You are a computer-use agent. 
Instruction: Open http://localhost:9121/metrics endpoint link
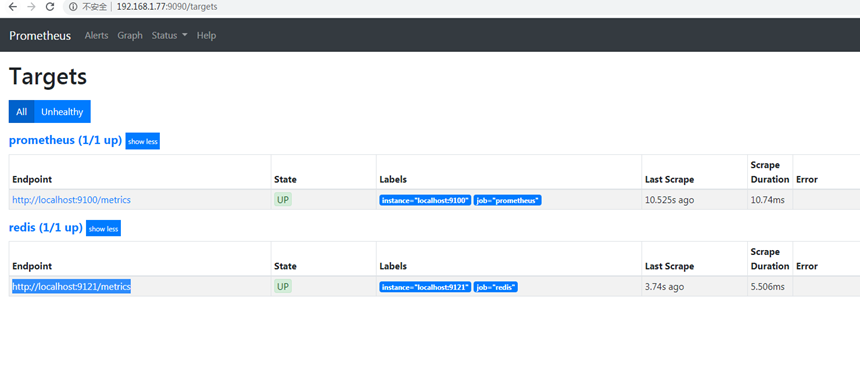[x=71, y=287]
